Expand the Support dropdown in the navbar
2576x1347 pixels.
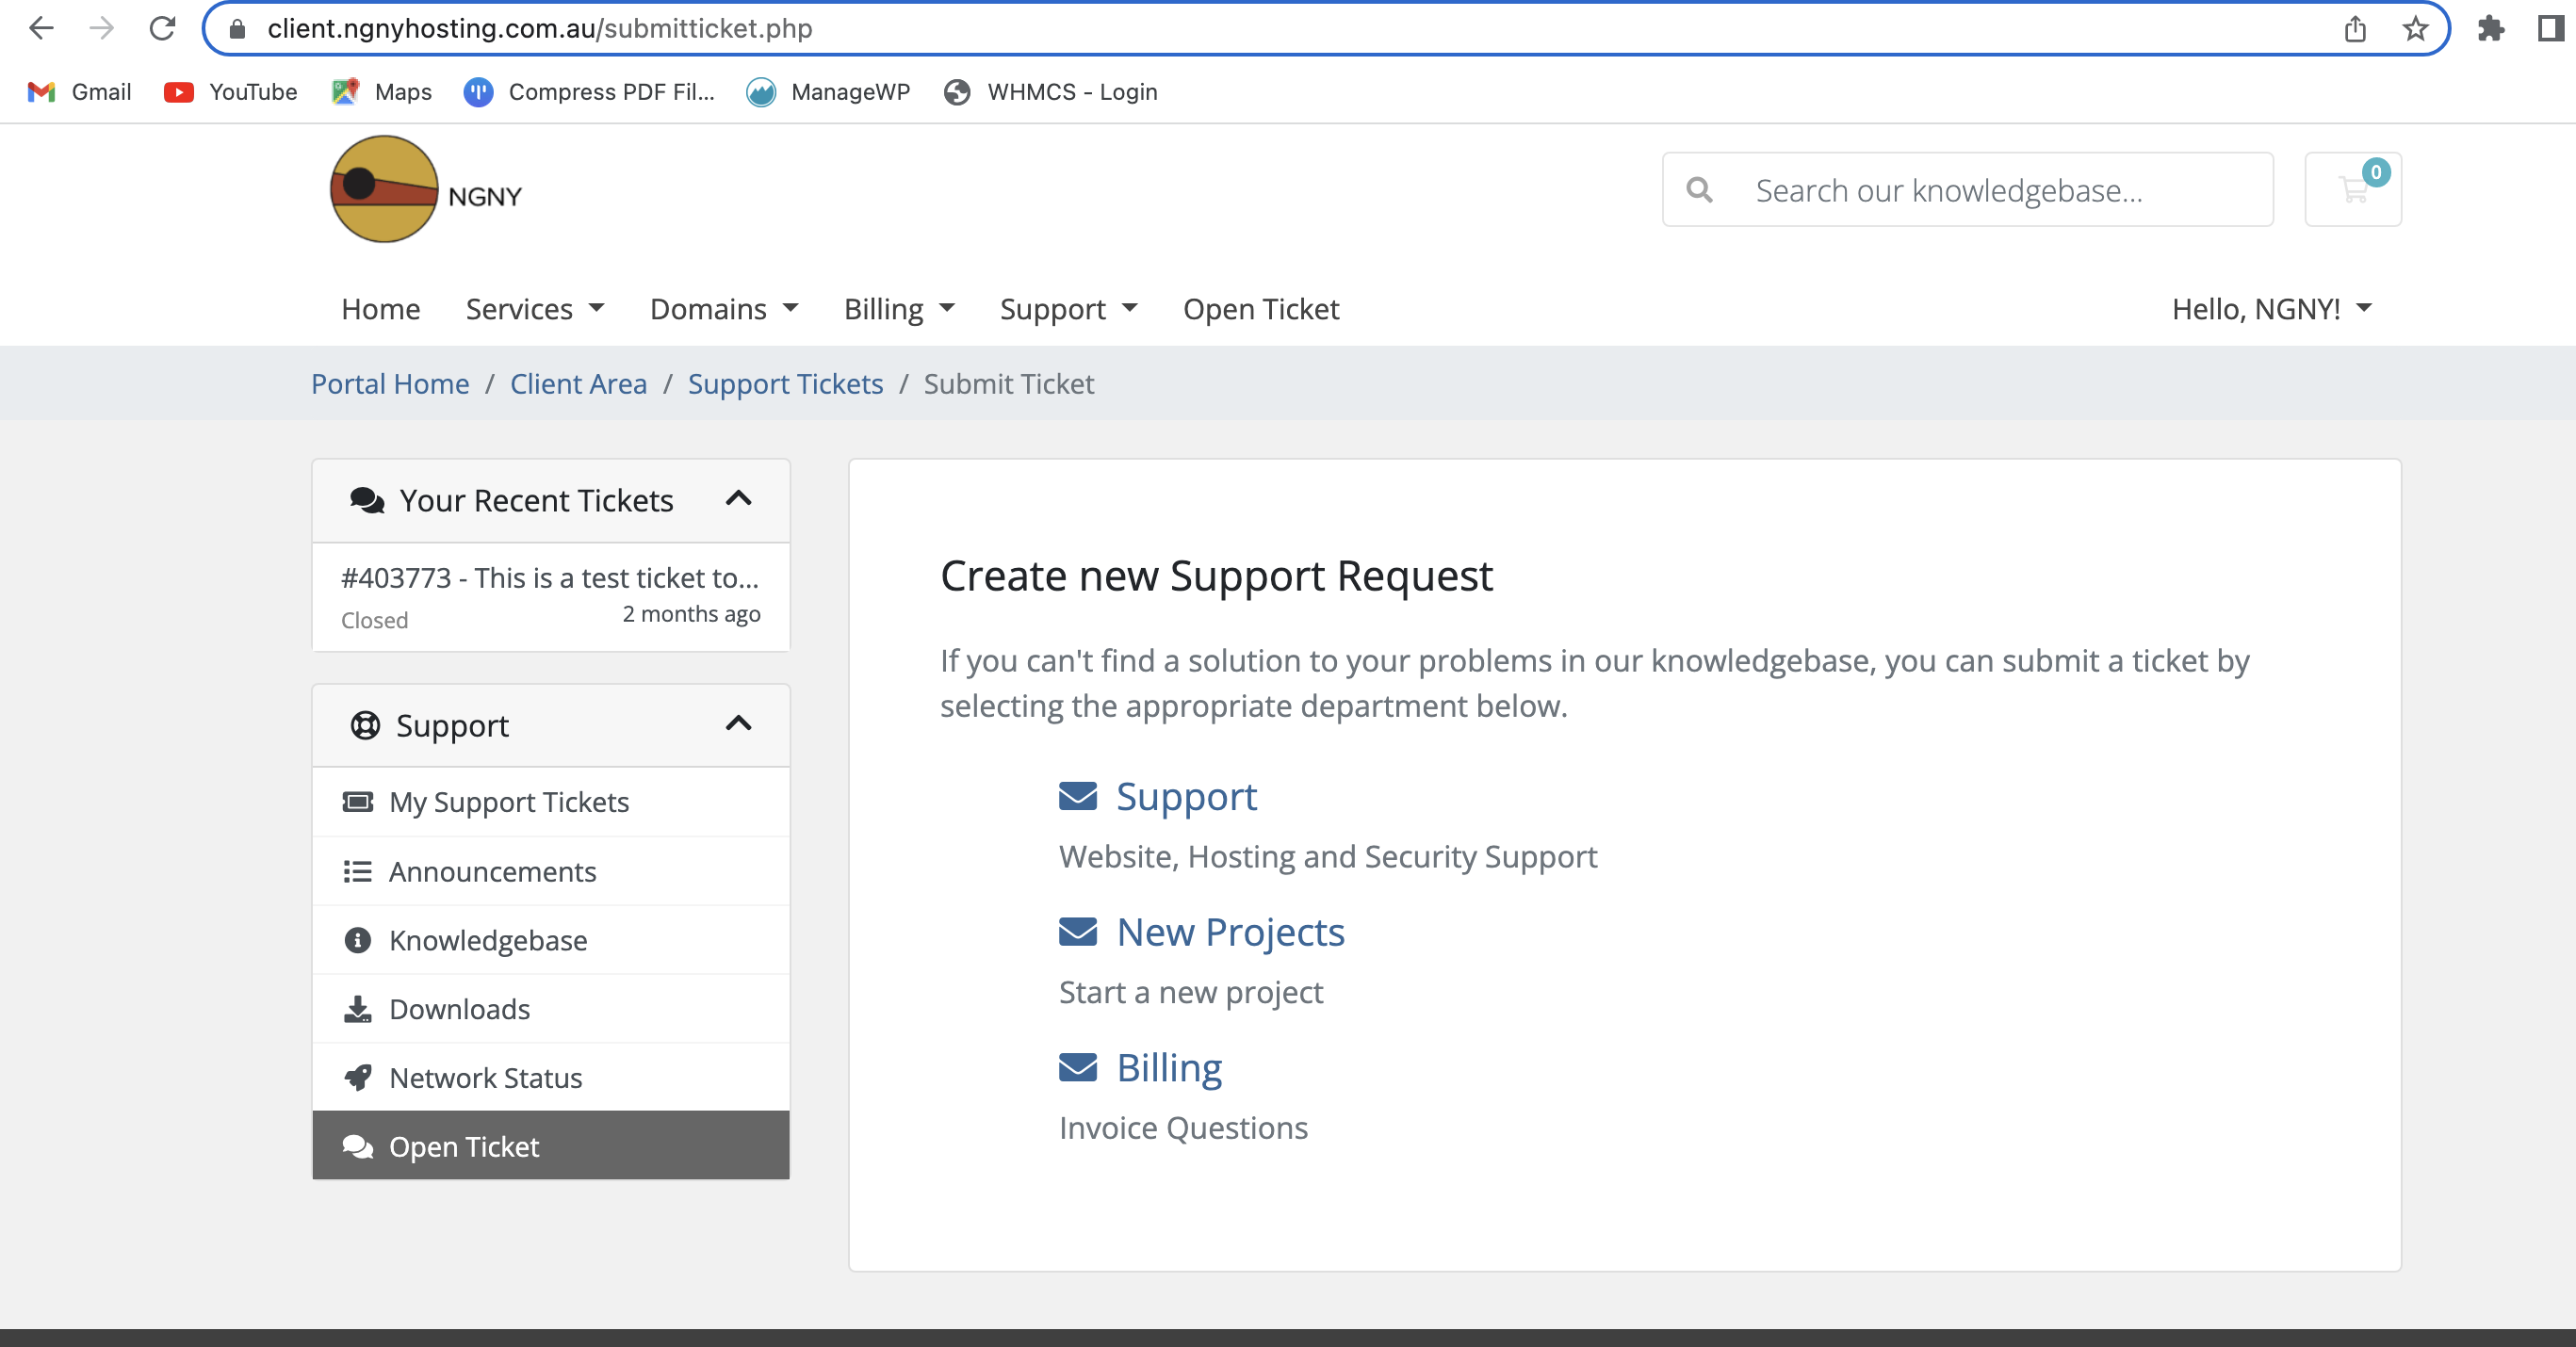pyautogui.click(x=1068, y=309)
